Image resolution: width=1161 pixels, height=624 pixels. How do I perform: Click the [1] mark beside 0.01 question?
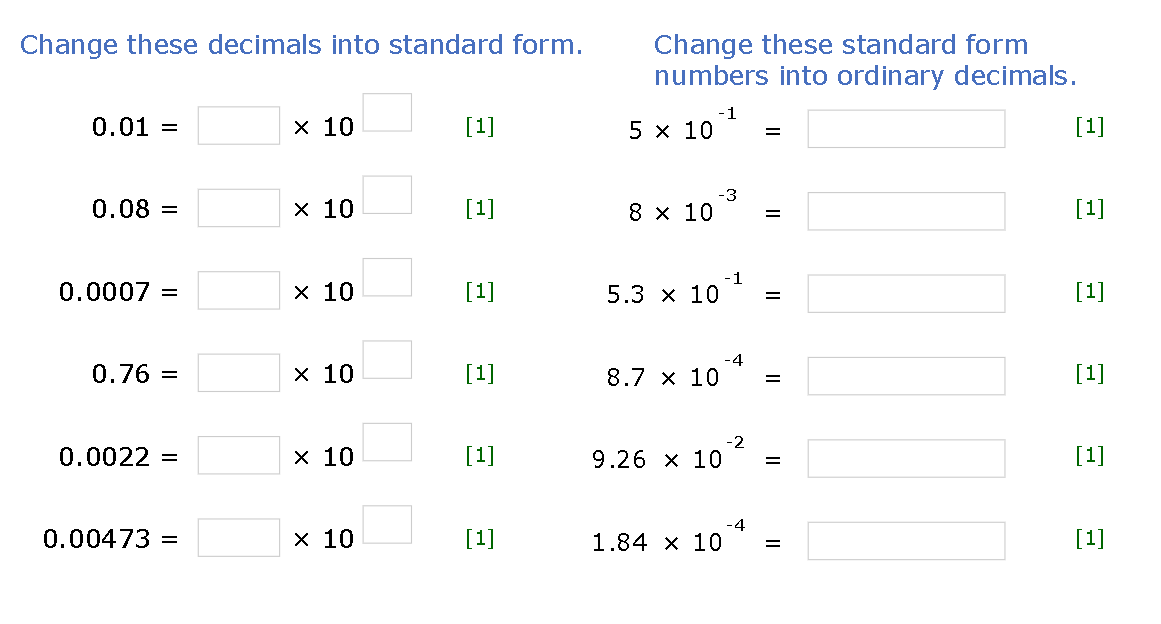[x=480, y=126]
